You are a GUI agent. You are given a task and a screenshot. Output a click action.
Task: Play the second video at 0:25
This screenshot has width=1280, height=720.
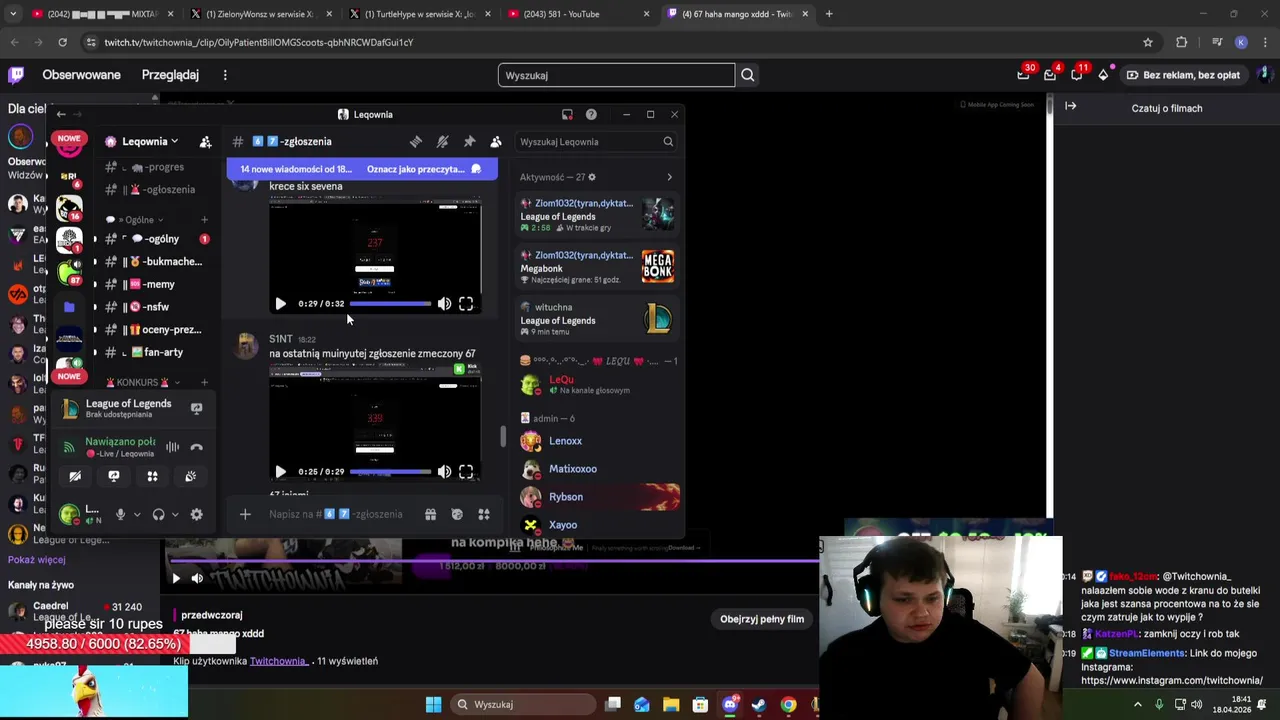click(280, 472)
